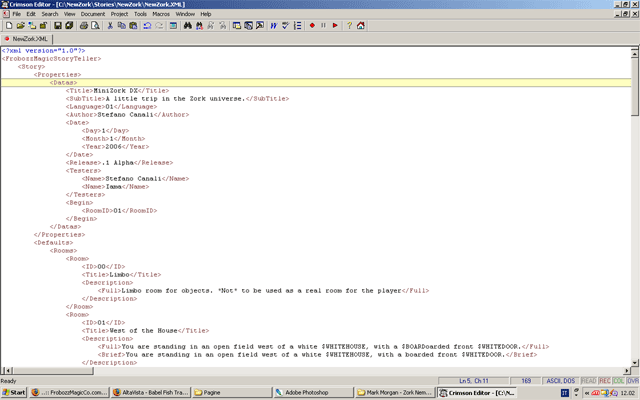Image resolution: width=640 pixels, height=400 pixels.
Task: Open the Project menu
Action: pos(119,14)
